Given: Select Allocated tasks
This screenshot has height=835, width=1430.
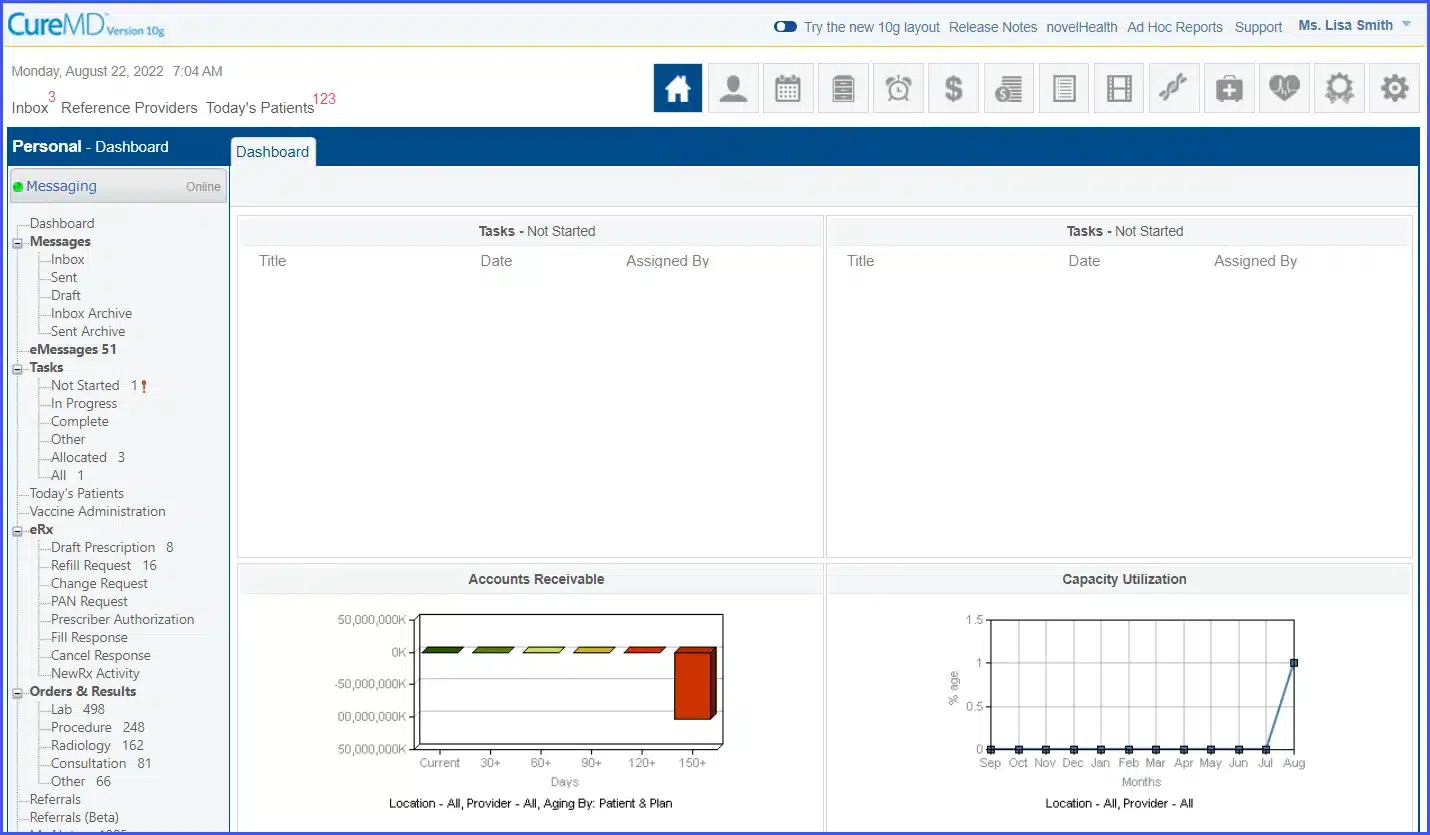Looking at the screenshot, I should point(79,458).
